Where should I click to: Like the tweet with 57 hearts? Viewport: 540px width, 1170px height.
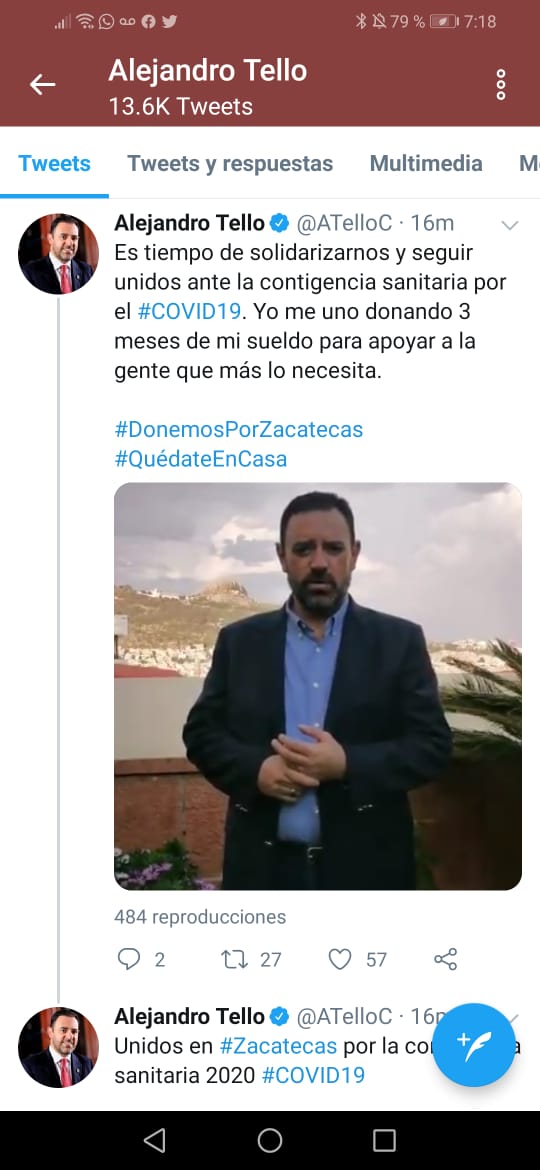click(x=340, y=959)
